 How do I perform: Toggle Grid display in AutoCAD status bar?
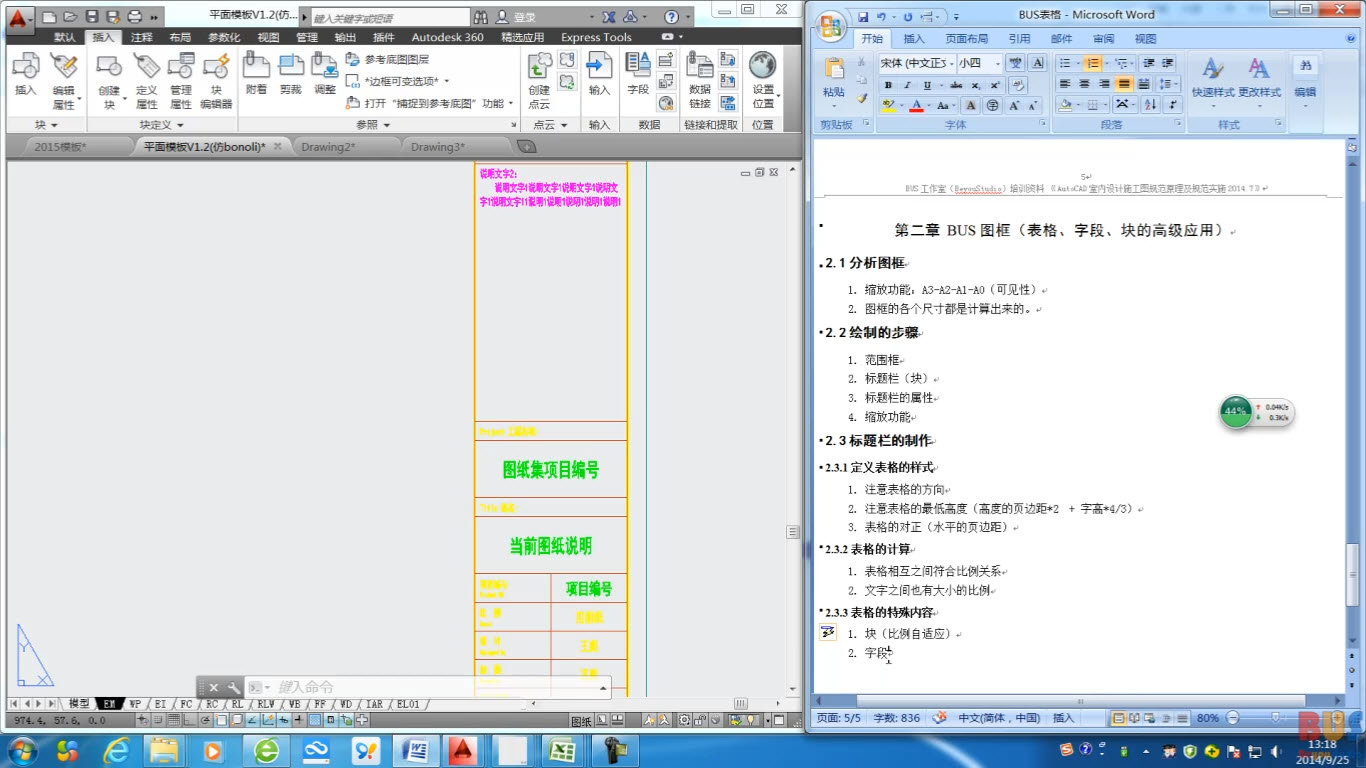coord(174,720)
